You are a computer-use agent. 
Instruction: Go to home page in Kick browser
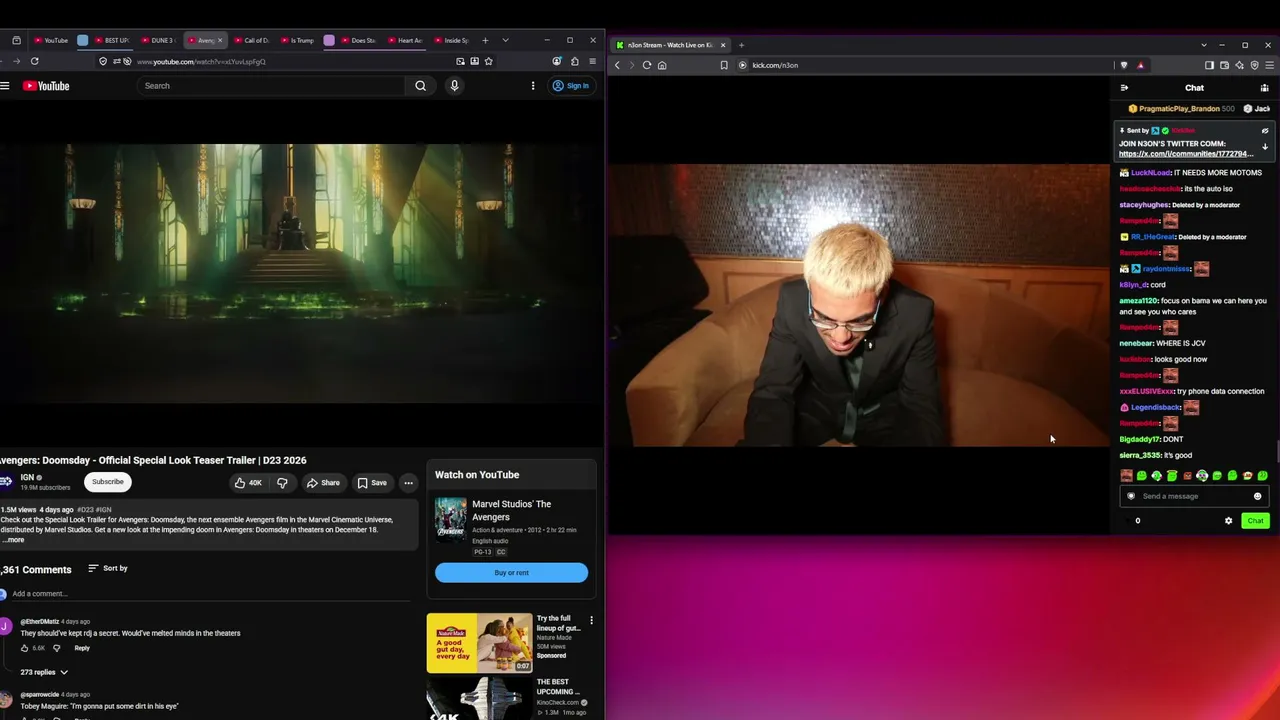pos(662,65)
